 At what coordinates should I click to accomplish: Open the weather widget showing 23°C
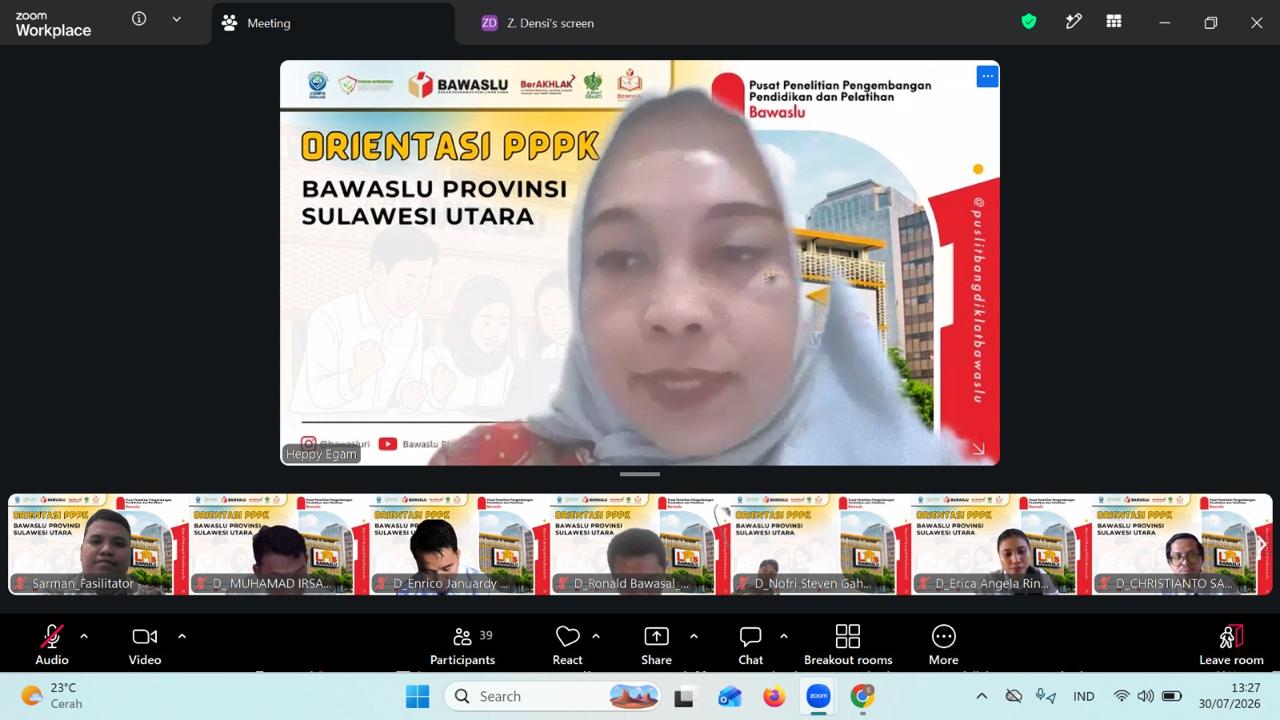pyautogui.click(x=54, y=696)
